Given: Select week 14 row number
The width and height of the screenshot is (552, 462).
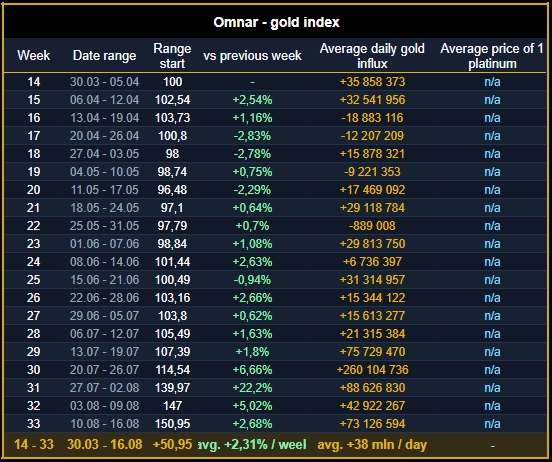Looking at the screenshot, I should [x=34, y=82].
